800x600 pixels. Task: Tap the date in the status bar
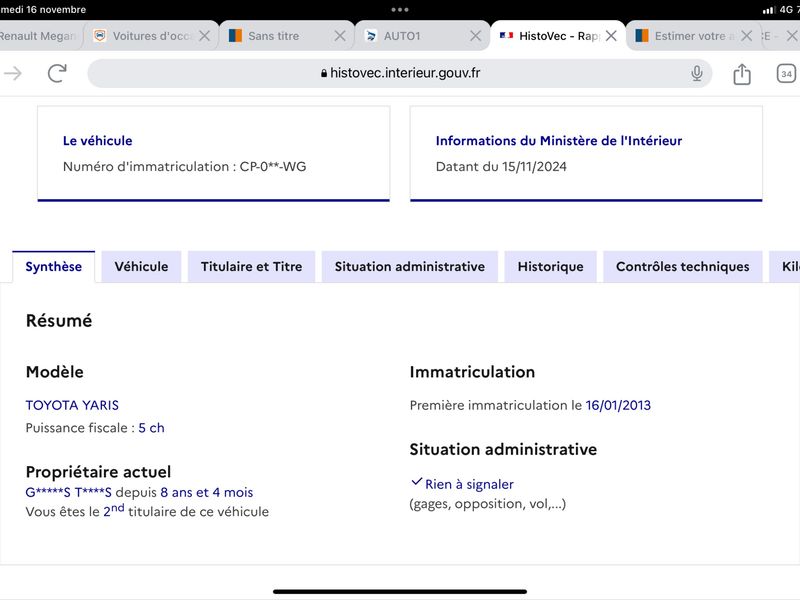tap(43, 10)
